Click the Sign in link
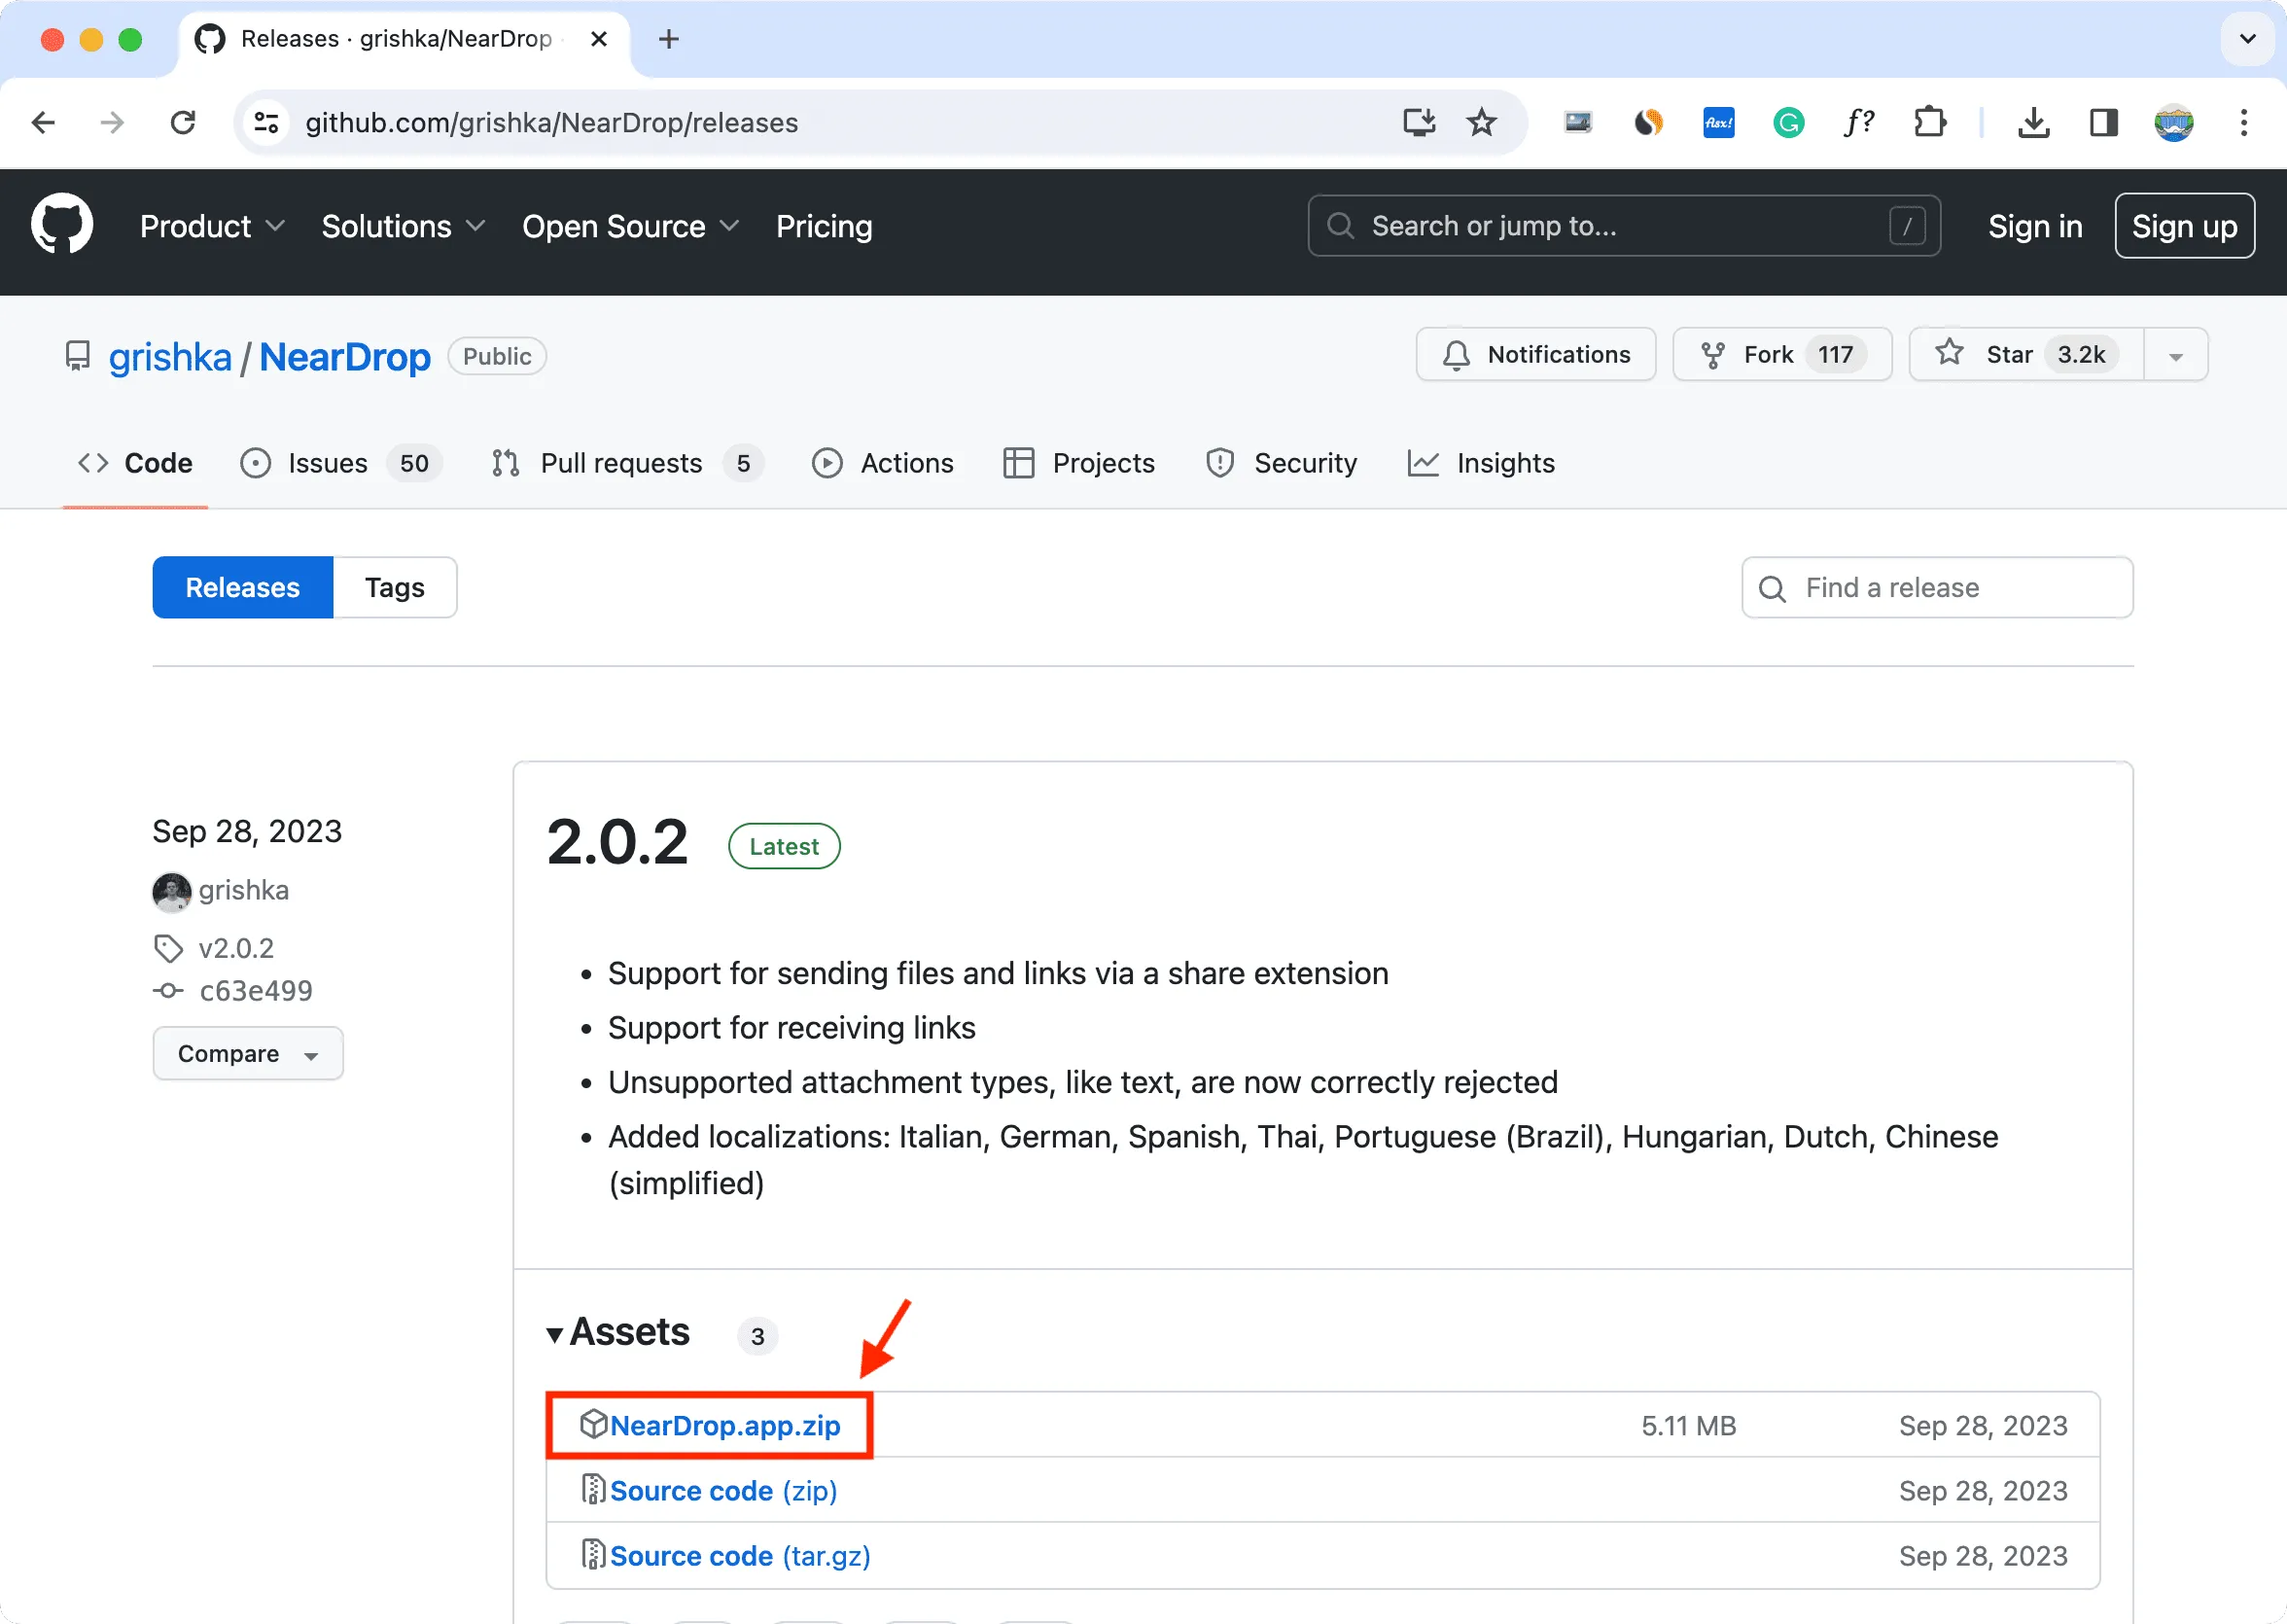This screenshot has height=1624, width=2287. point(2035,226)
